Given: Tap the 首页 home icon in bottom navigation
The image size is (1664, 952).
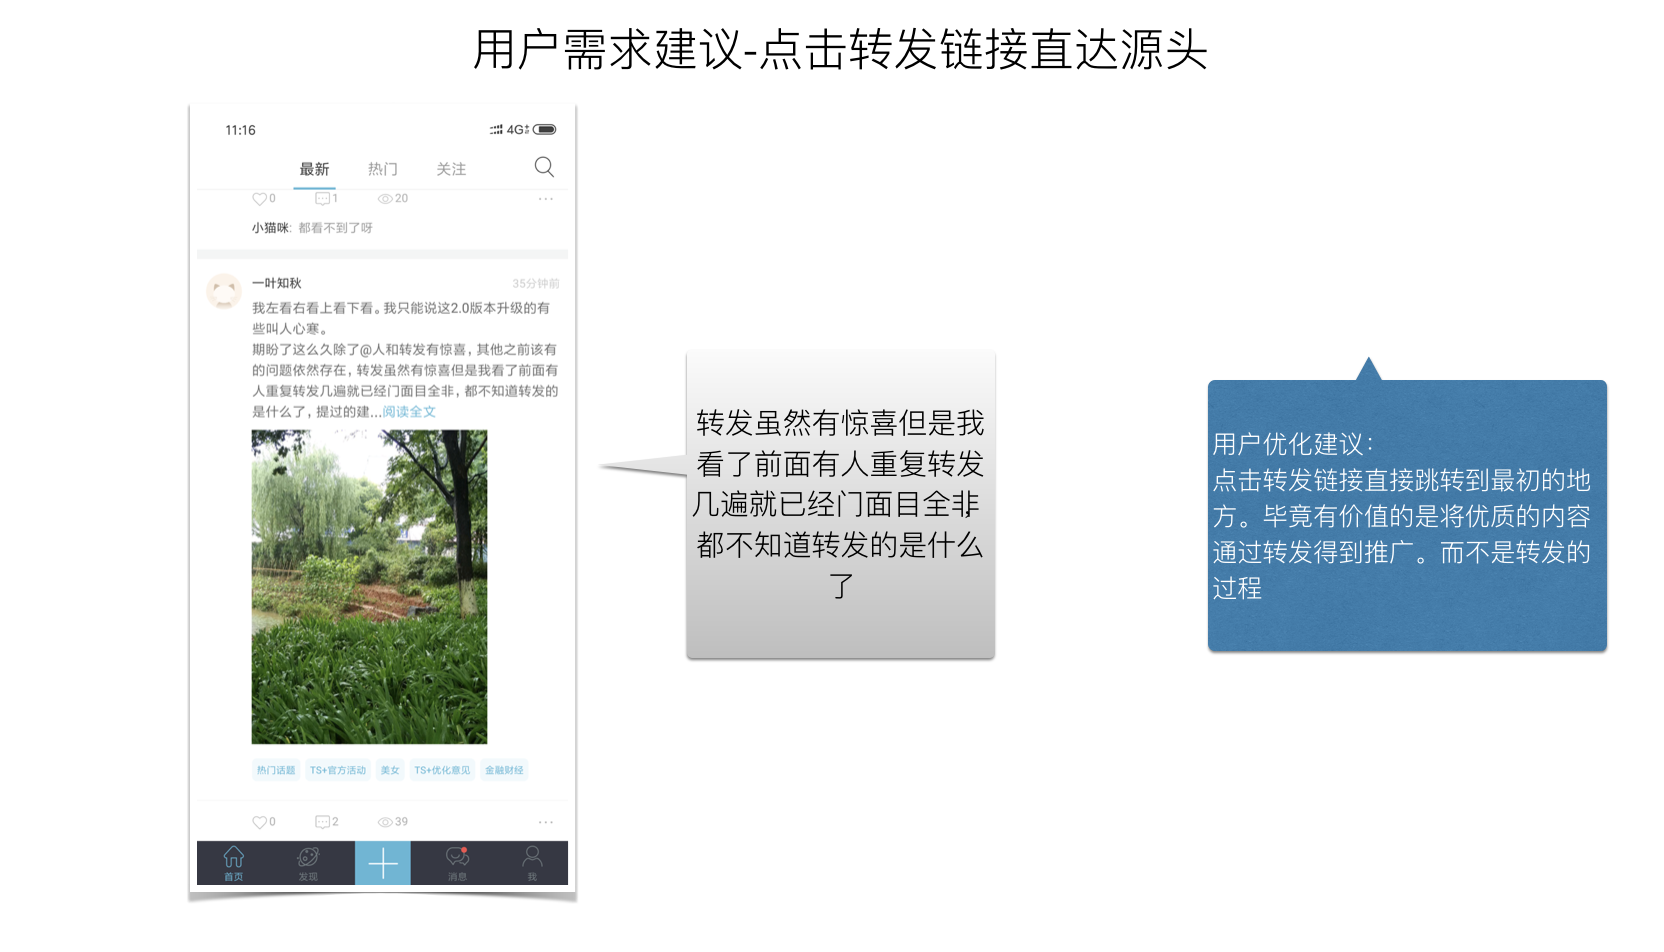Looking at the screenshot, I should 233,862.
